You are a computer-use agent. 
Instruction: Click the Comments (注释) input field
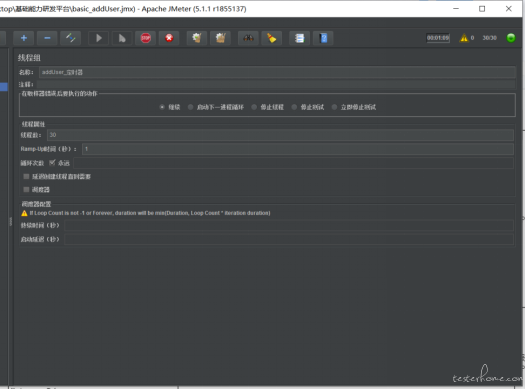[276, 84]
